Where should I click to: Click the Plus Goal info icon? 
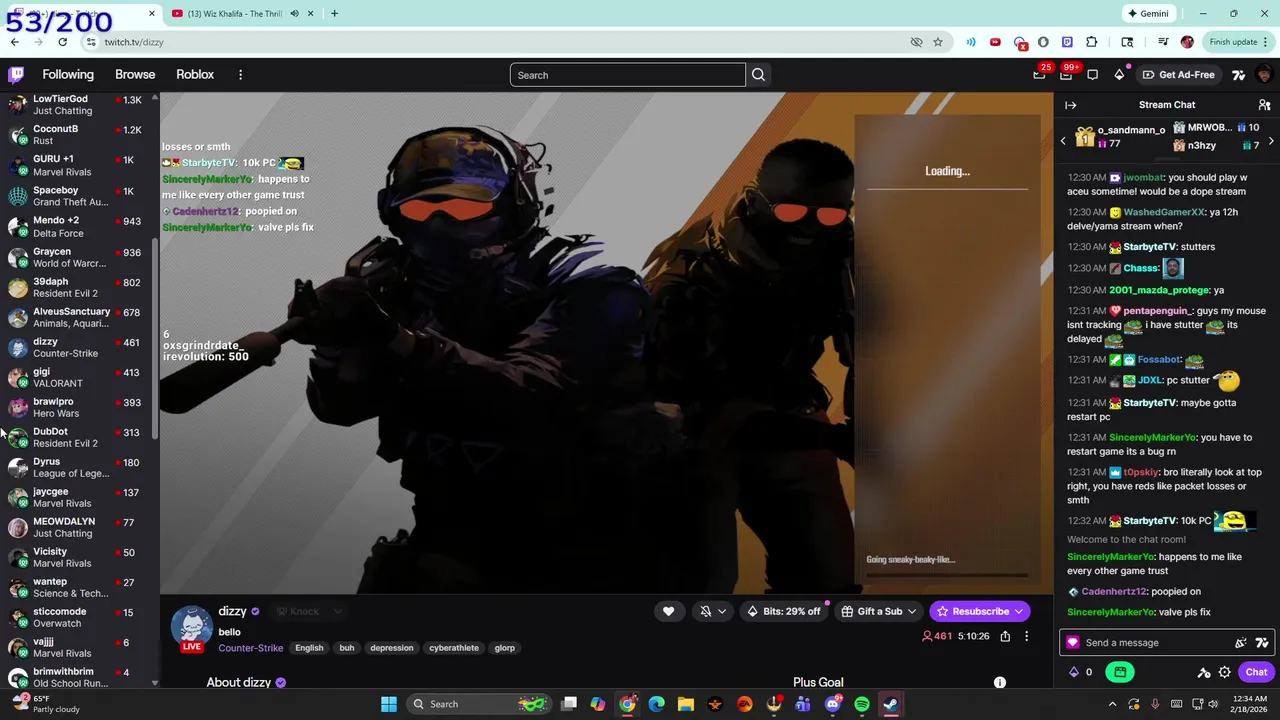pos(999,682)
